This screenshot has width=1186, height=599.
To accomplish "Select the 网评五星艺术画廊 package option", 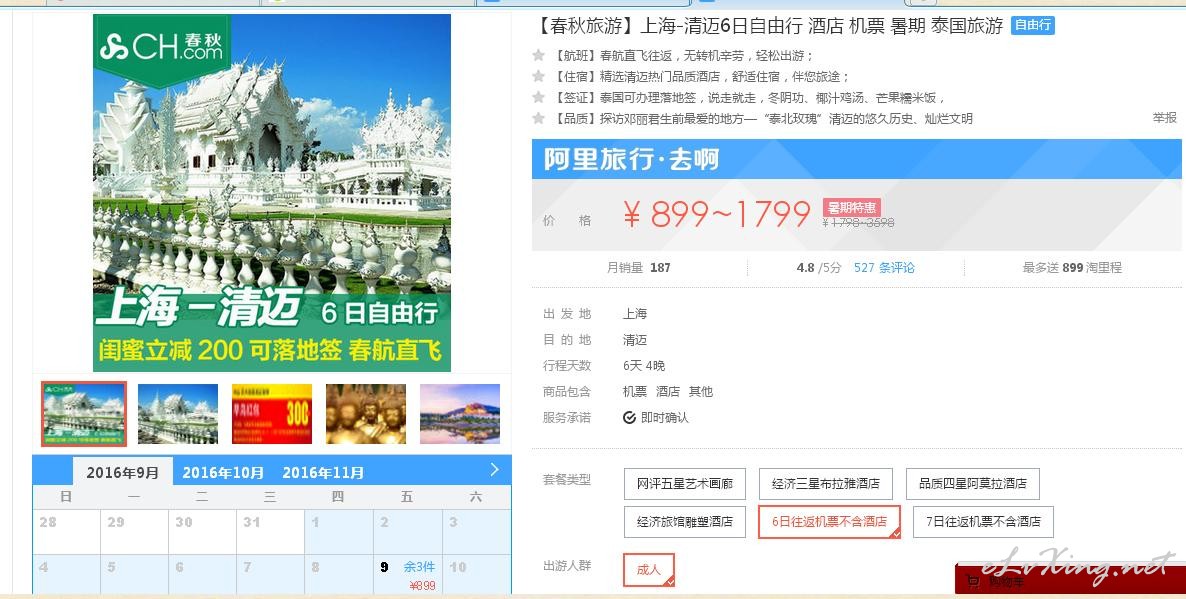I will tap(685, 483).
